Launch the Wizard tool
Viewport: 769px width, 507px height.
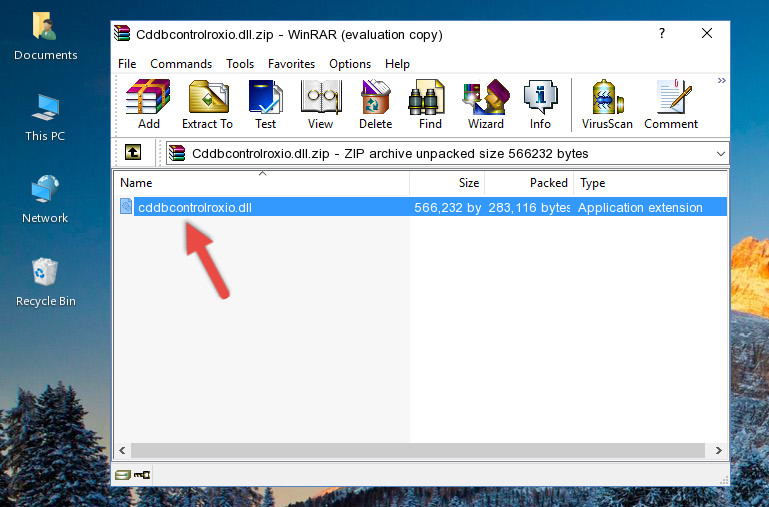tap(486, 104)
